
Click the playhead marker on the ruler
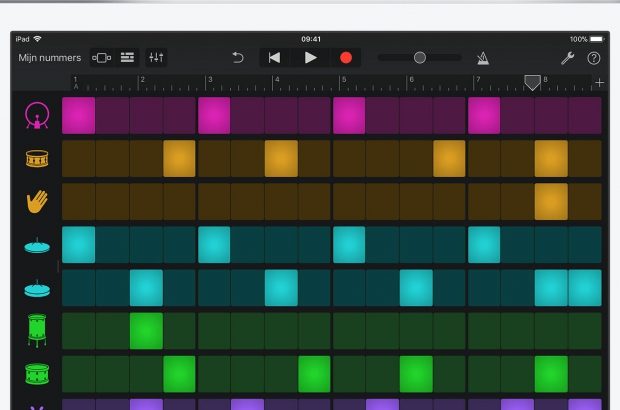[x=533, y=83]
